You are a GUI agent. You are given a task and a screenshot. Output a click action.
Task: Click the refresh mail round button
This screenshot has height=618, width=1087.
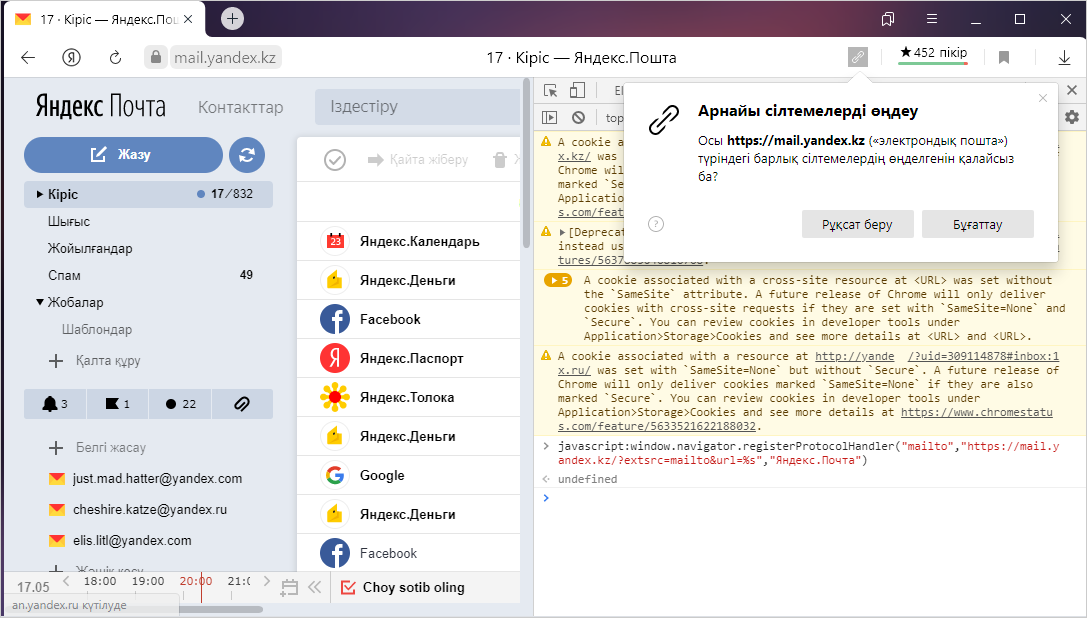(x=247, y=155)
